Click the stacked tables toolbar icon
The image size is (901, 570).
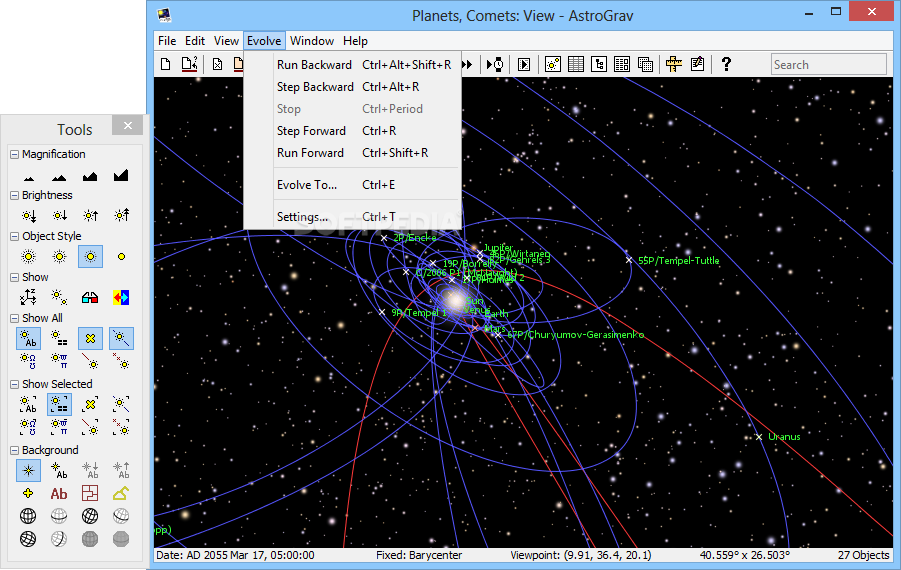pyautogui.click(x=645, y=64)
